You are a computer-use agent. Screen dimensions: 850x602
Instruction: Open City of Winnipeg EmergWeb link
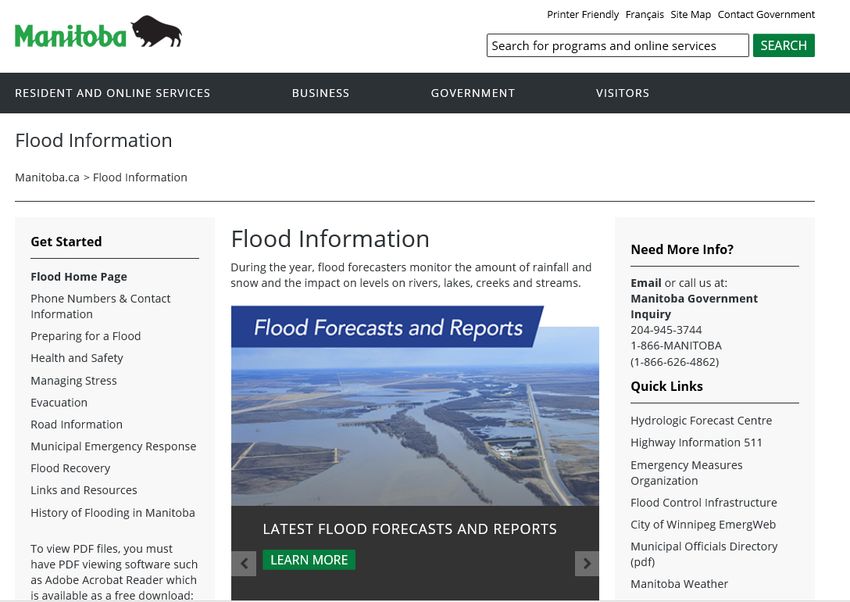tap(703, 525)
